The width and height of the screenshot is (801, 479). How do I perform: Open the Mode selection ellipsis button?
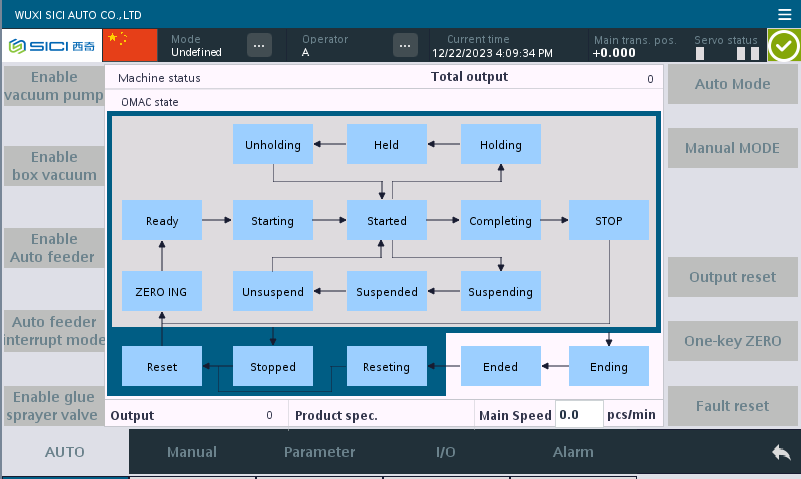point(259,45)
